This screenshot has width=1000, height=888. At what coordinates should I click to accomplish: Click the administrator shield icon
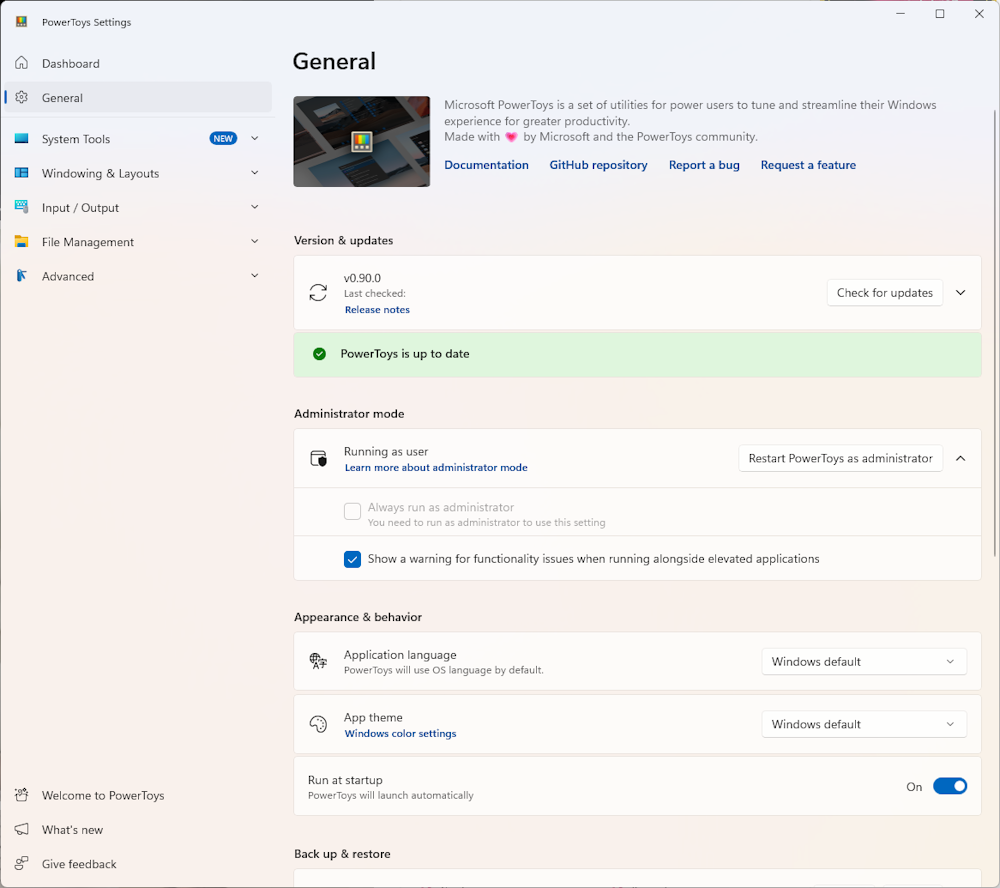pos(318,459)
